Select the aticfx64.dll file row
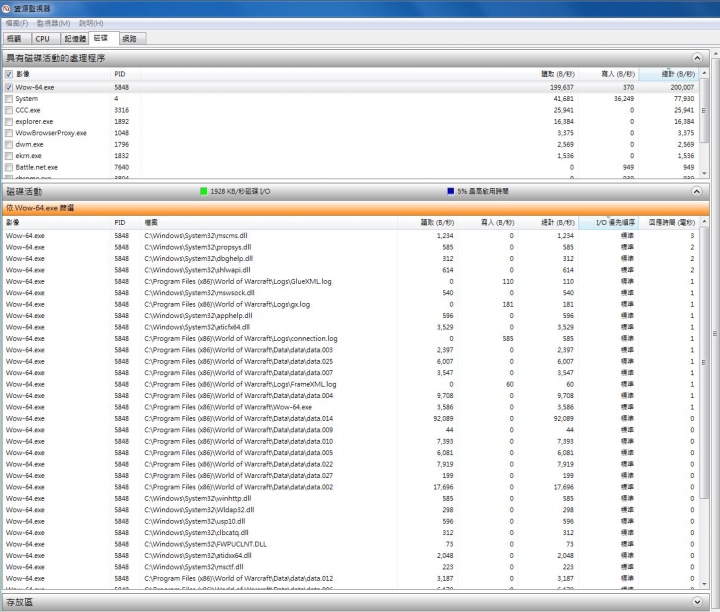The image size is (720, 612). (x=351, y=327)
